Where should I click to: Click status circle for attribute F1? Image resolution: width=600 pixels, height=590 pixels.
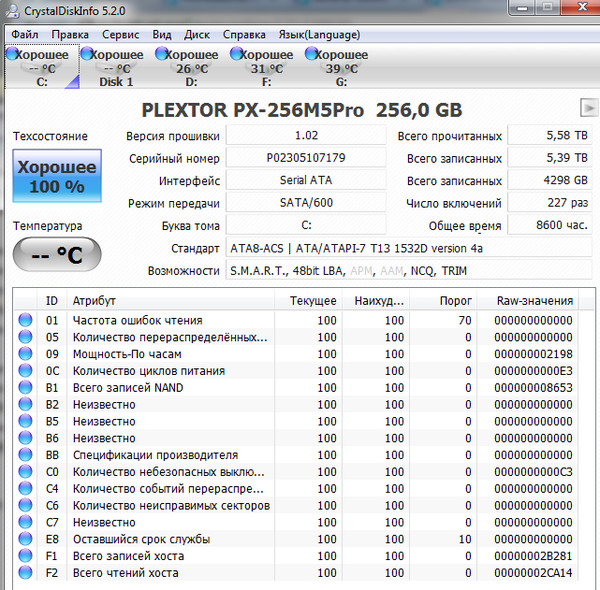click(x=25, y=556)
